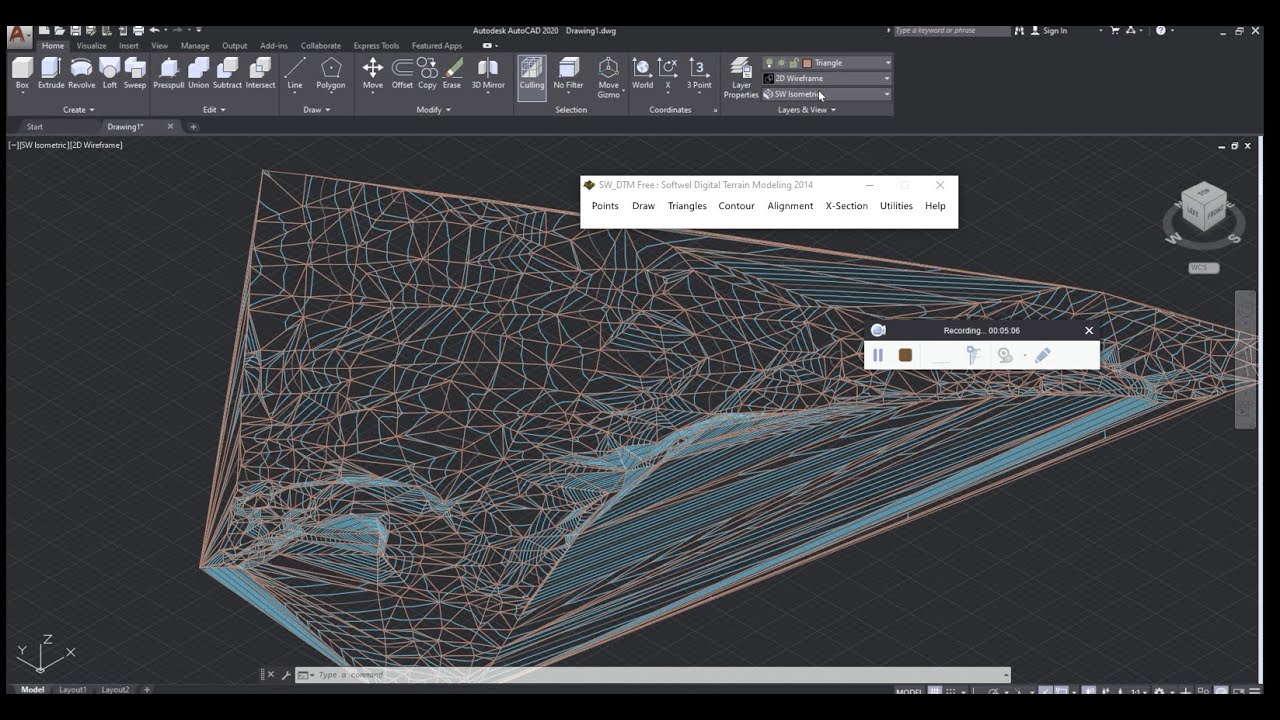The width and height of the screenshot is (1280, 720).
Task: Open Points menu in SW_DTM
Action: tap(605, 206)
